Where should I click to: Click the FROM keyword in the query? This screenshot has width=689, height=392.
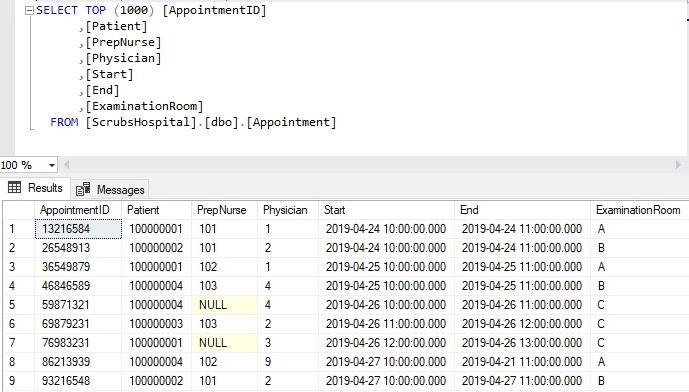point(64,122)
